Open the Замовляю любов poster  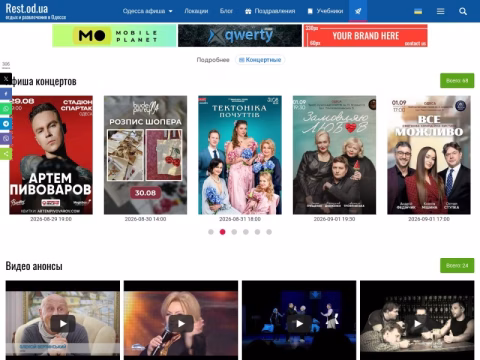pos(334,155)
